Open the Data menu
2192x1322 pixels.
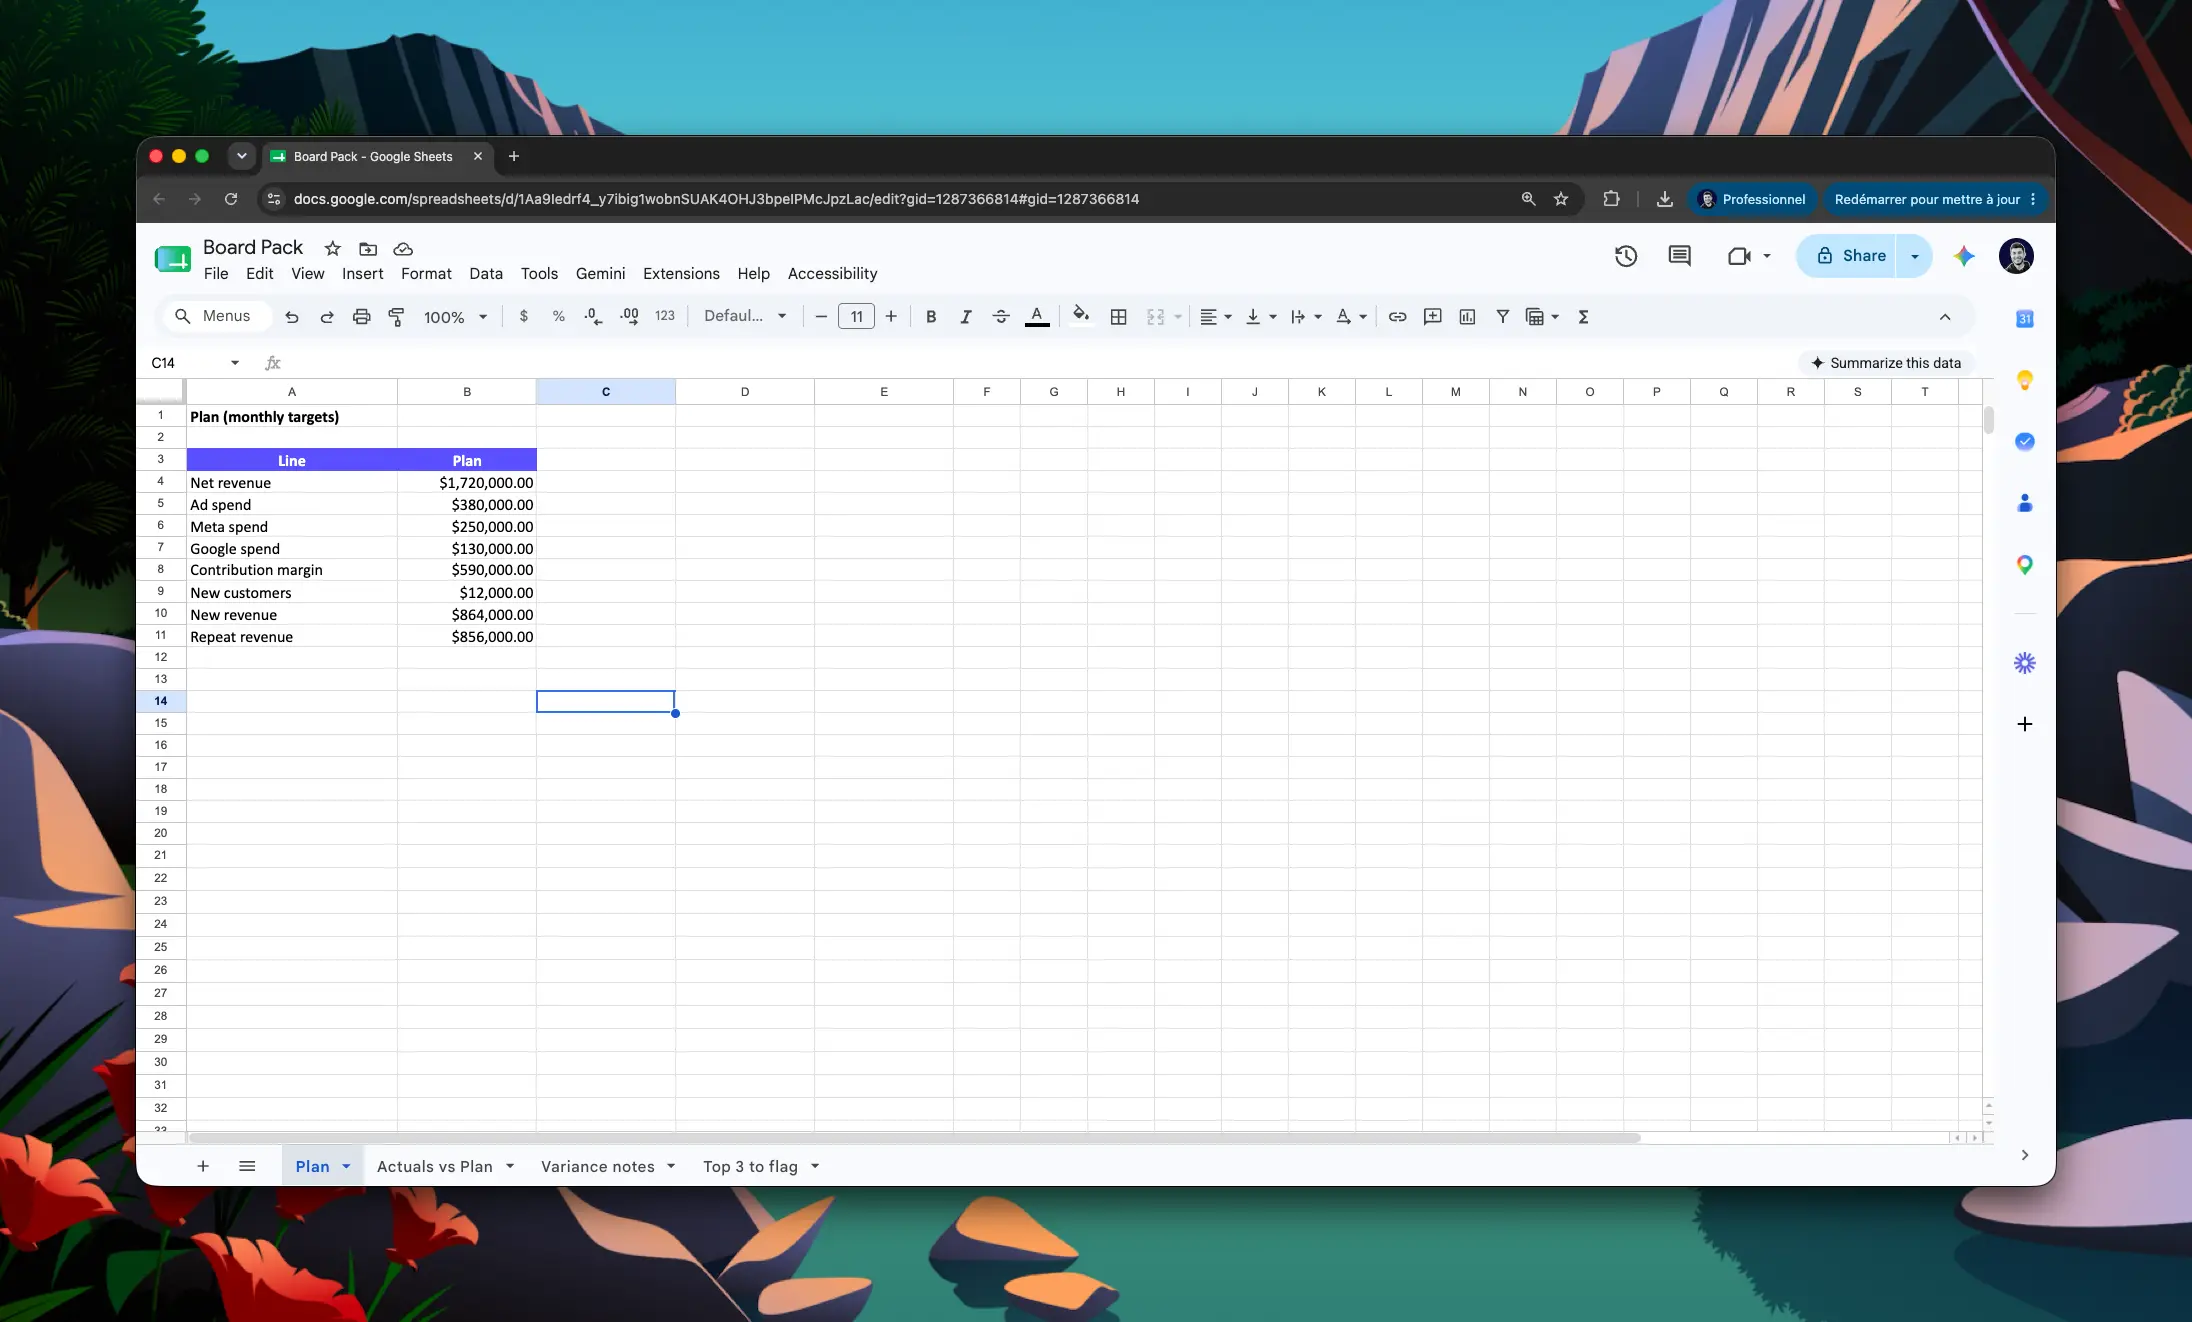coord(486,274)
